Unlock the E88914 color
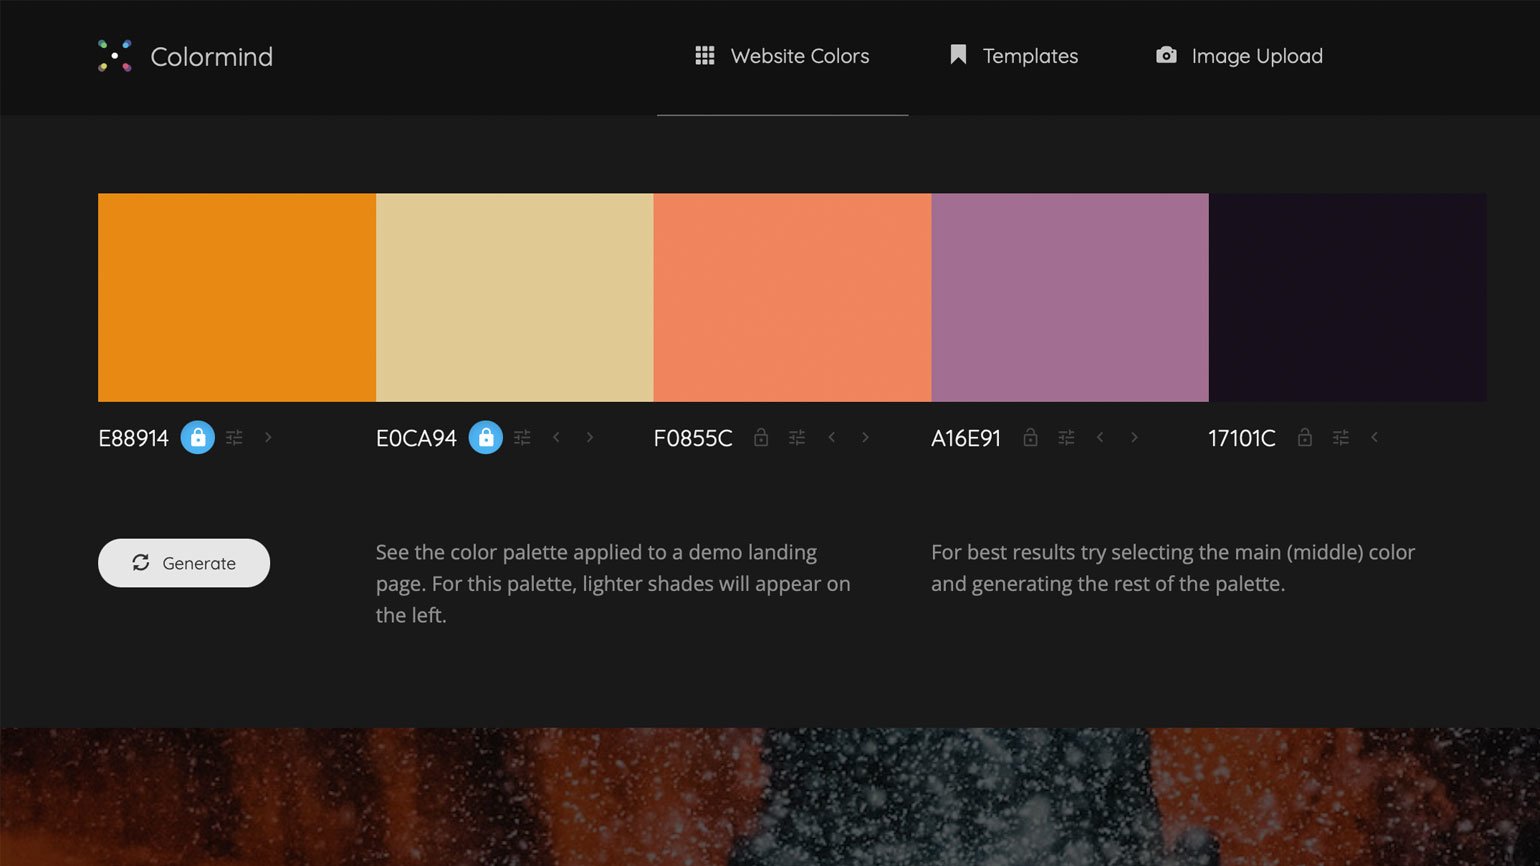 point(198,437)
